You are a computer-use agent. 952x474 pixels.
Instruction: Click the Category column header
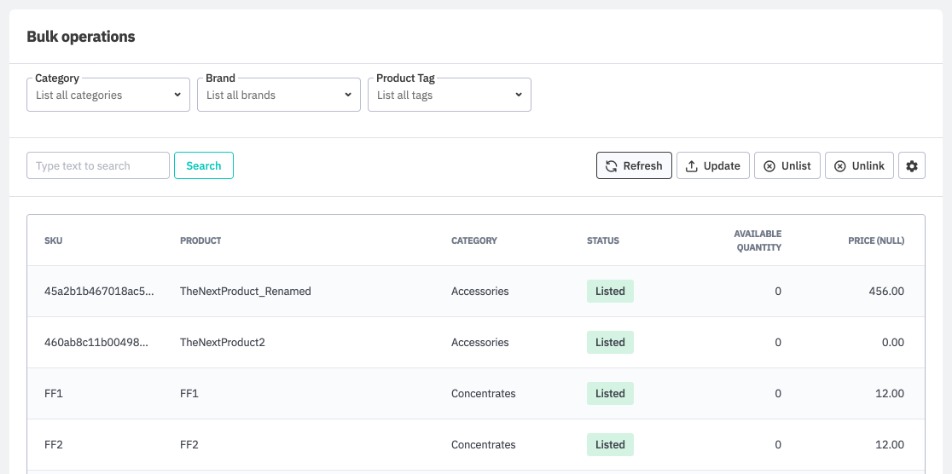coord(474,241)
